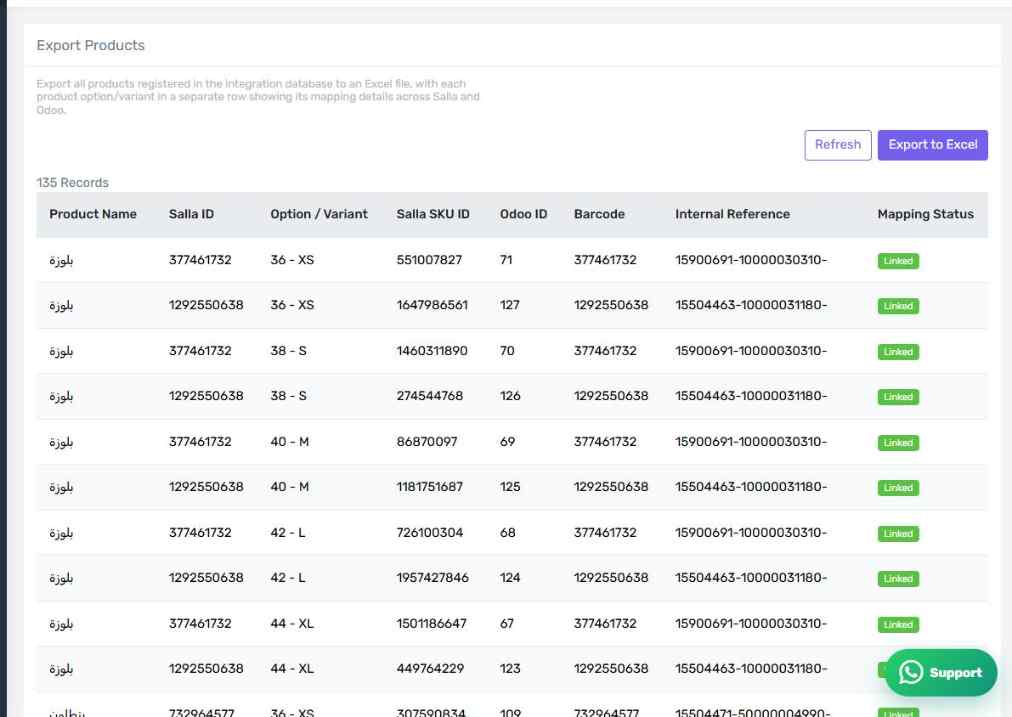Click Odoo ID 70 cell
Image resolution: width=1012 pixels, height=717 pixels.
click(507, 351)
